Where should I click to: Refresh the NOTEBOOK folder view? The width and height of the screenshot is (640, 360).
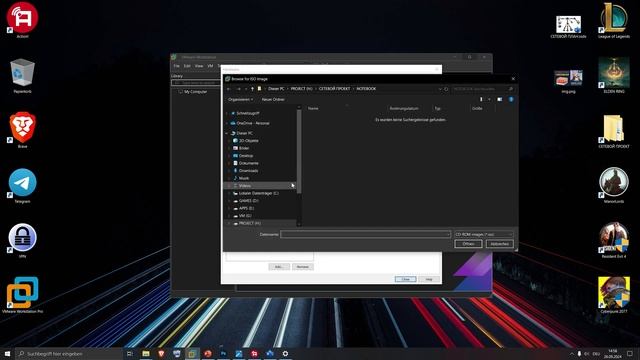(x=446, y=89)
